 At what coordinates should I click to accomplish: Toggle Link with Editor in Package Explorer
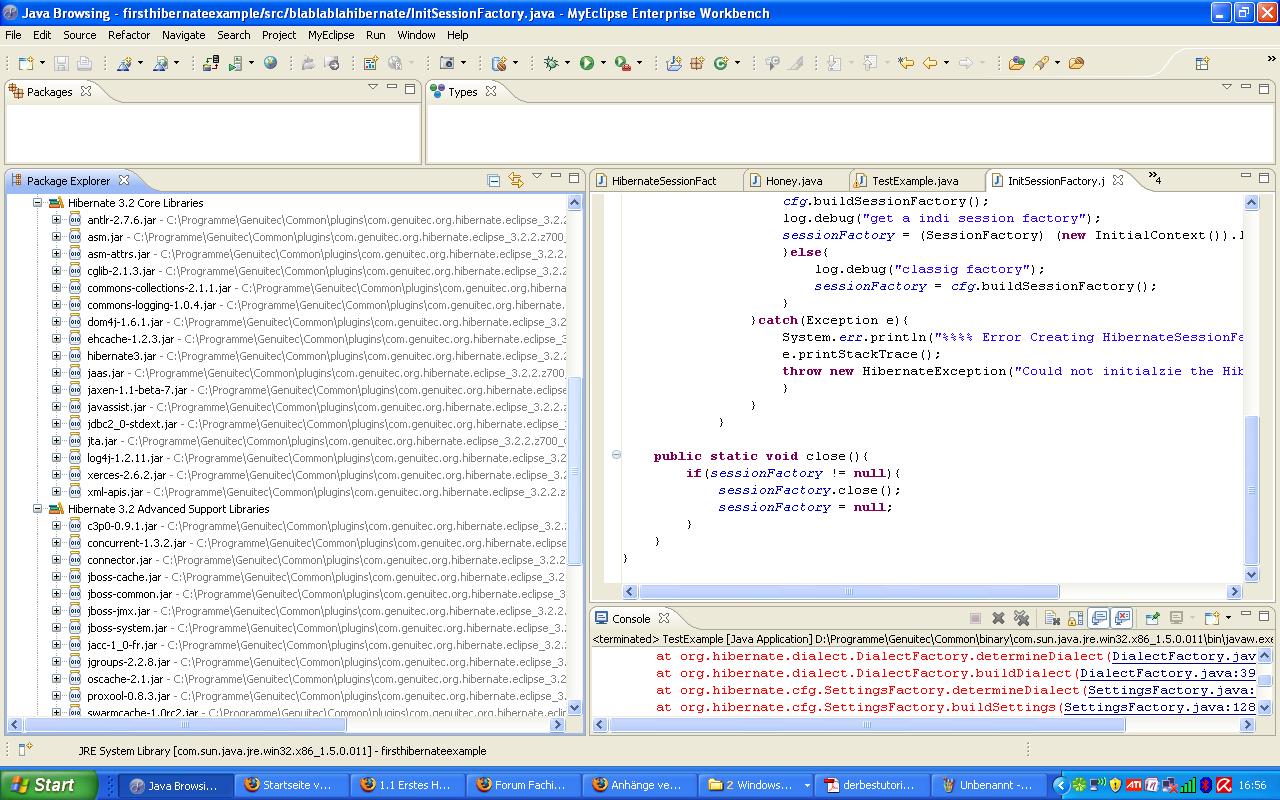pyautogui.click(x=516, y=180)
